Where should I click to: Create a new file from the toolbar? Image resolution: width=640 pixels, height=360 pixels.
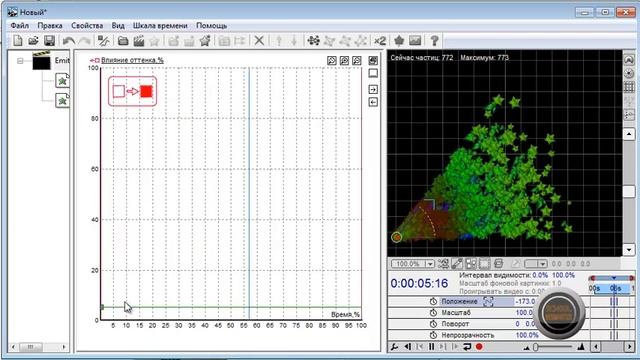18,40
